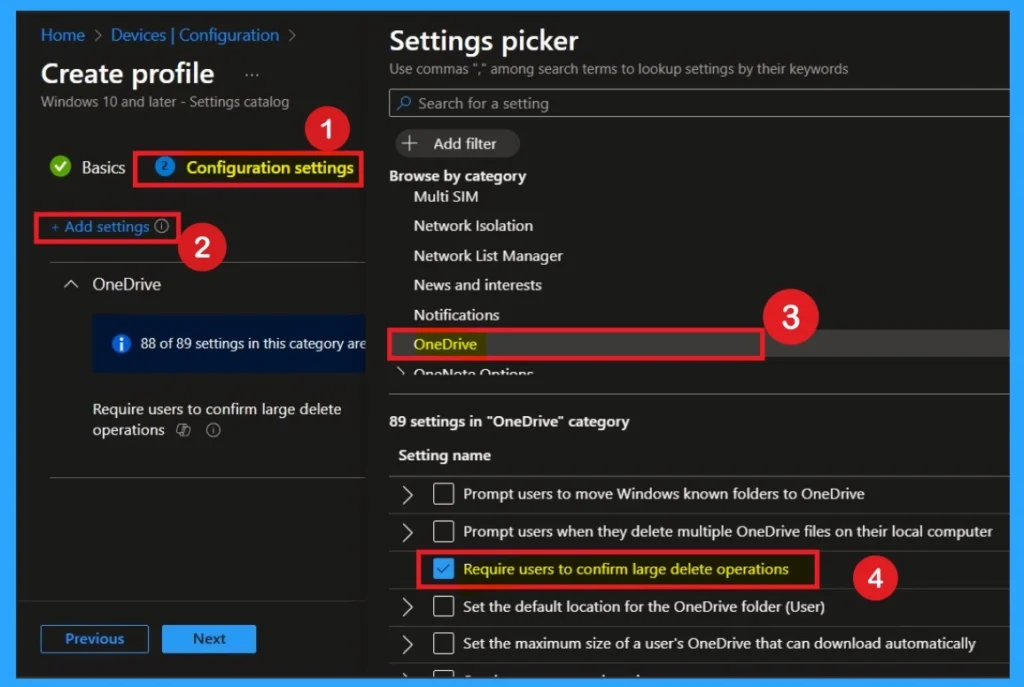The height and width of the screenshot is (687, 1024).
Task: Click the info icon beside Add settings
Action: click(162, 227)
